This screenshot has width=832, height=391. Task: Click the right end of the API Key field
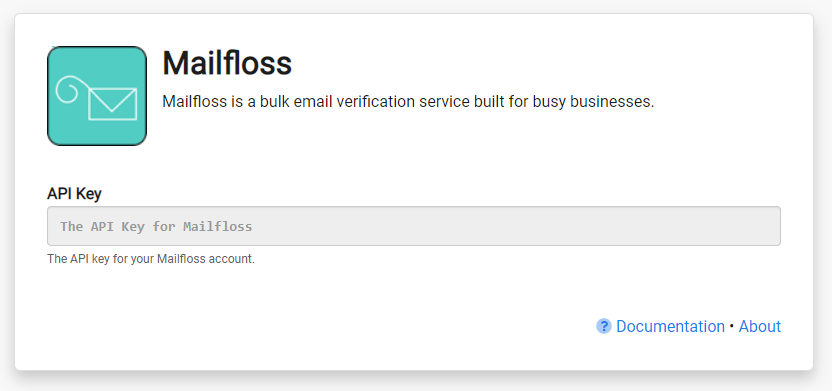[764, 226]
